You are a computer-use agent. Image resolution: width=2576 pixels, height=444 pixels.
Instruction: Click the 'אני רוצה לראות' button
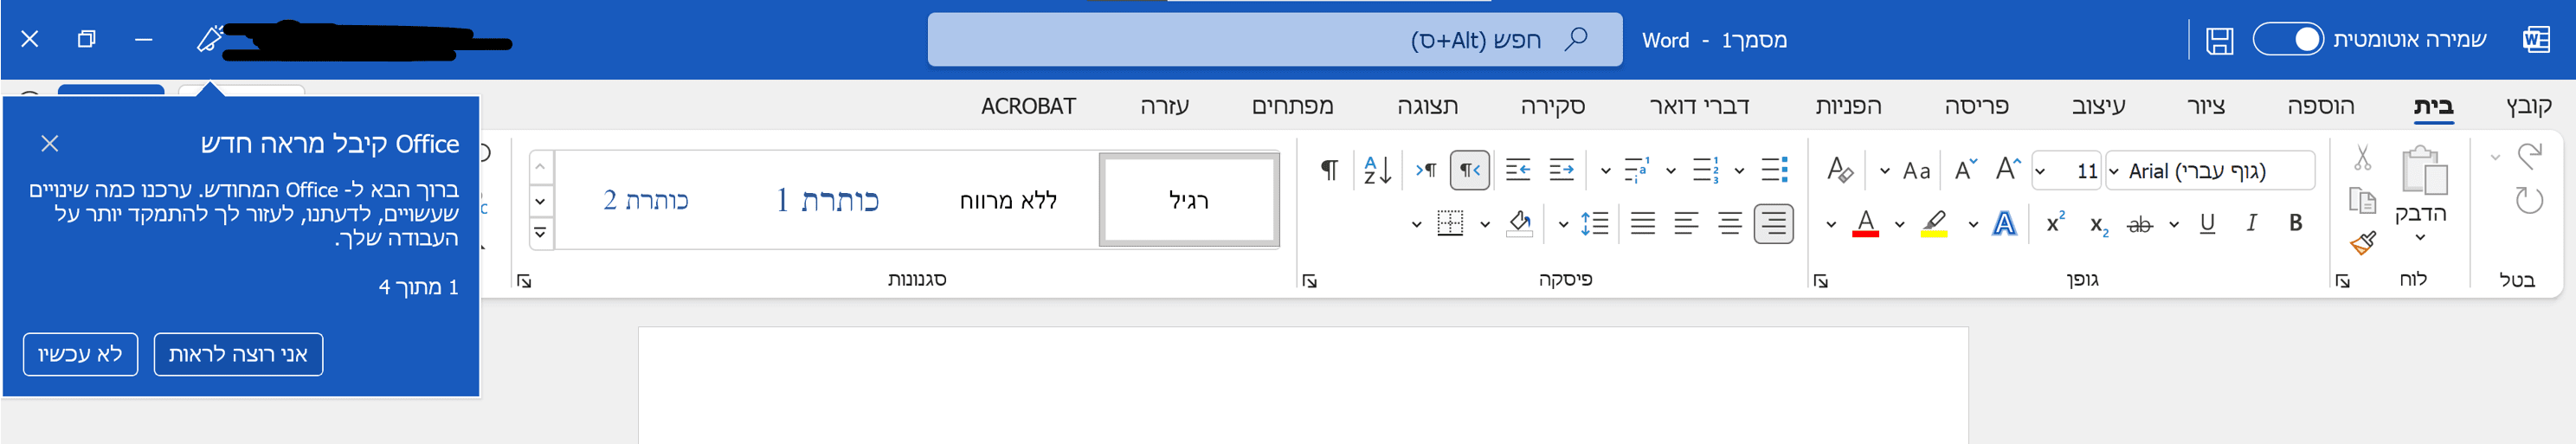(x=238, y=355)
